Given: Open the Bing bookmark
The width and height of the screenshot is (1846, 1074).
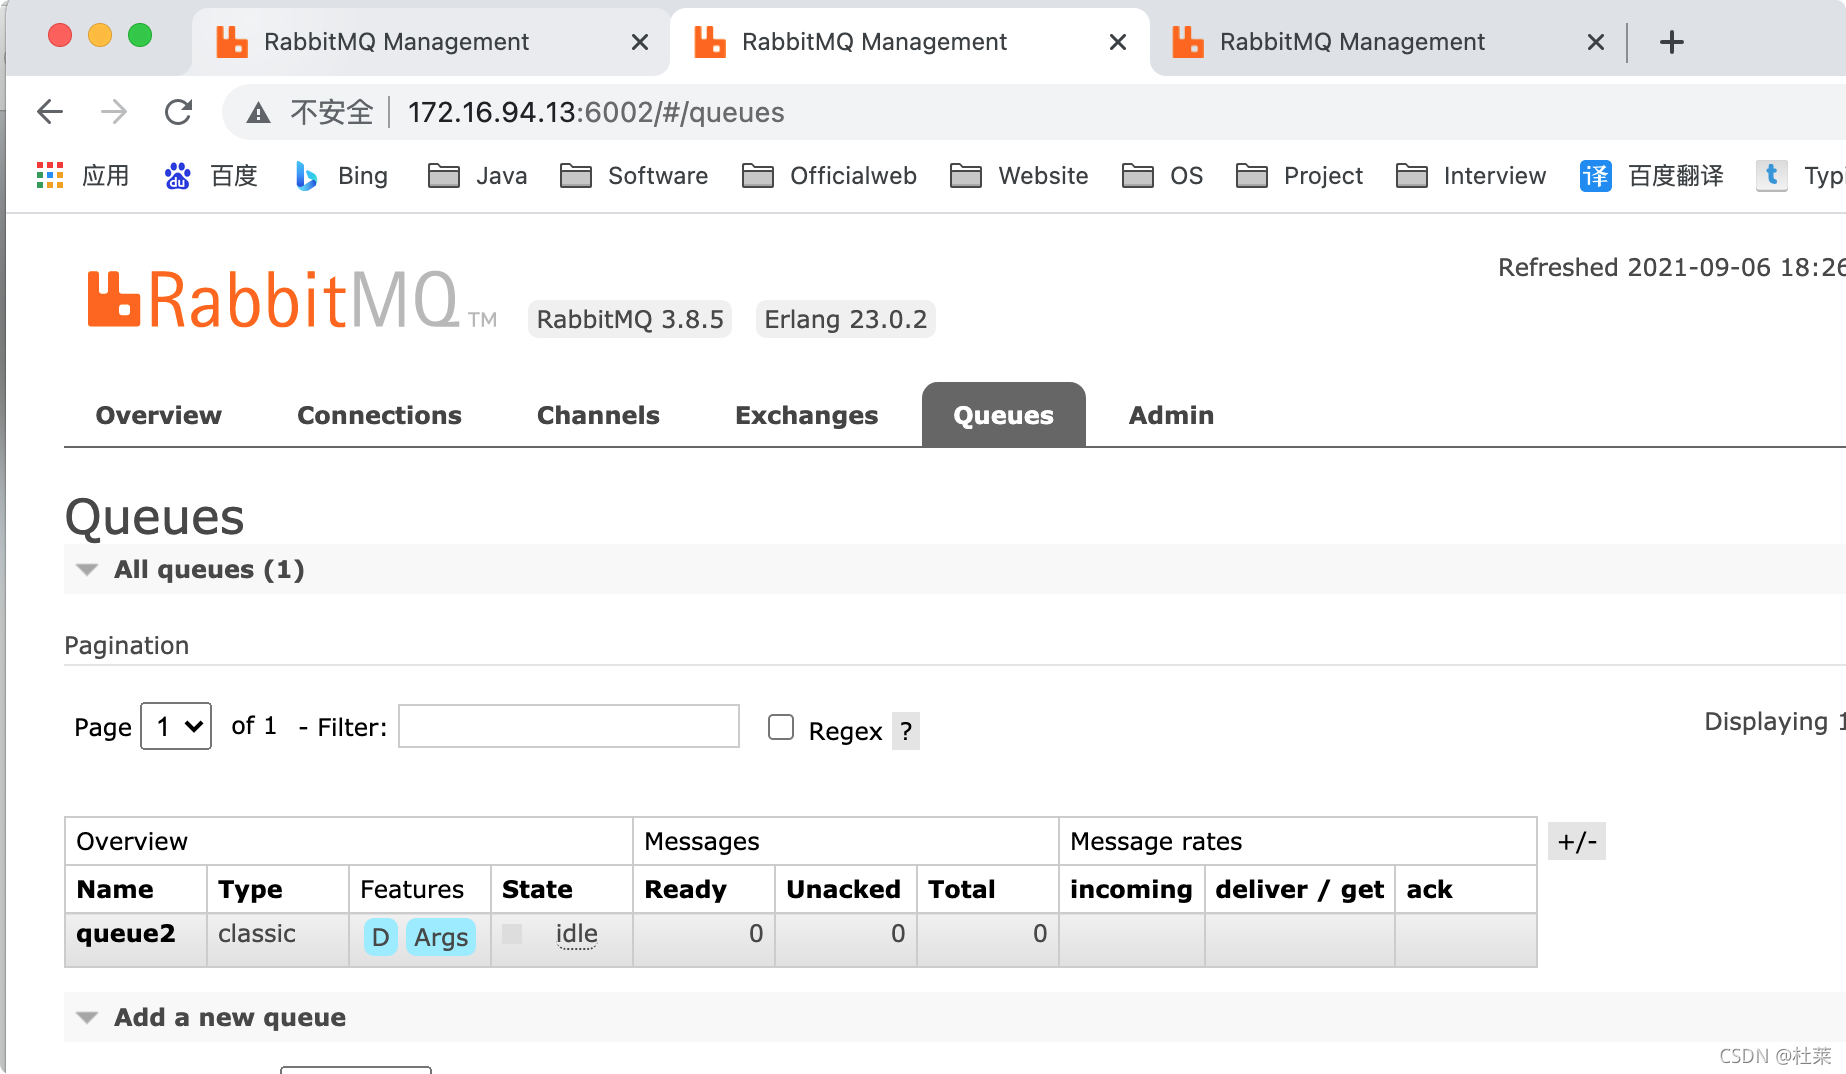Looking at the screenshot, I should tap(340, 176).
